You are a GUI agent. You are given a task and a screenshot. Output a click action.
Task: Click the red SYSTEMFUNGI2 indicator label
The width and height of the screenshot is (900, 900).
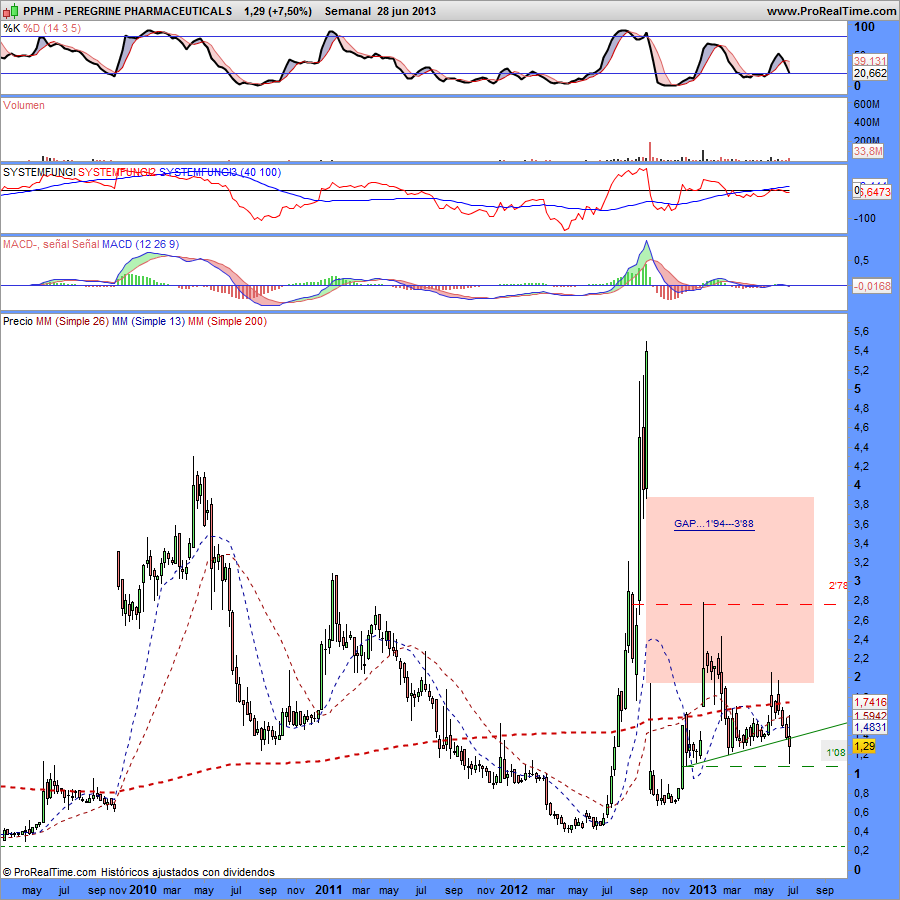click(117, 172)
